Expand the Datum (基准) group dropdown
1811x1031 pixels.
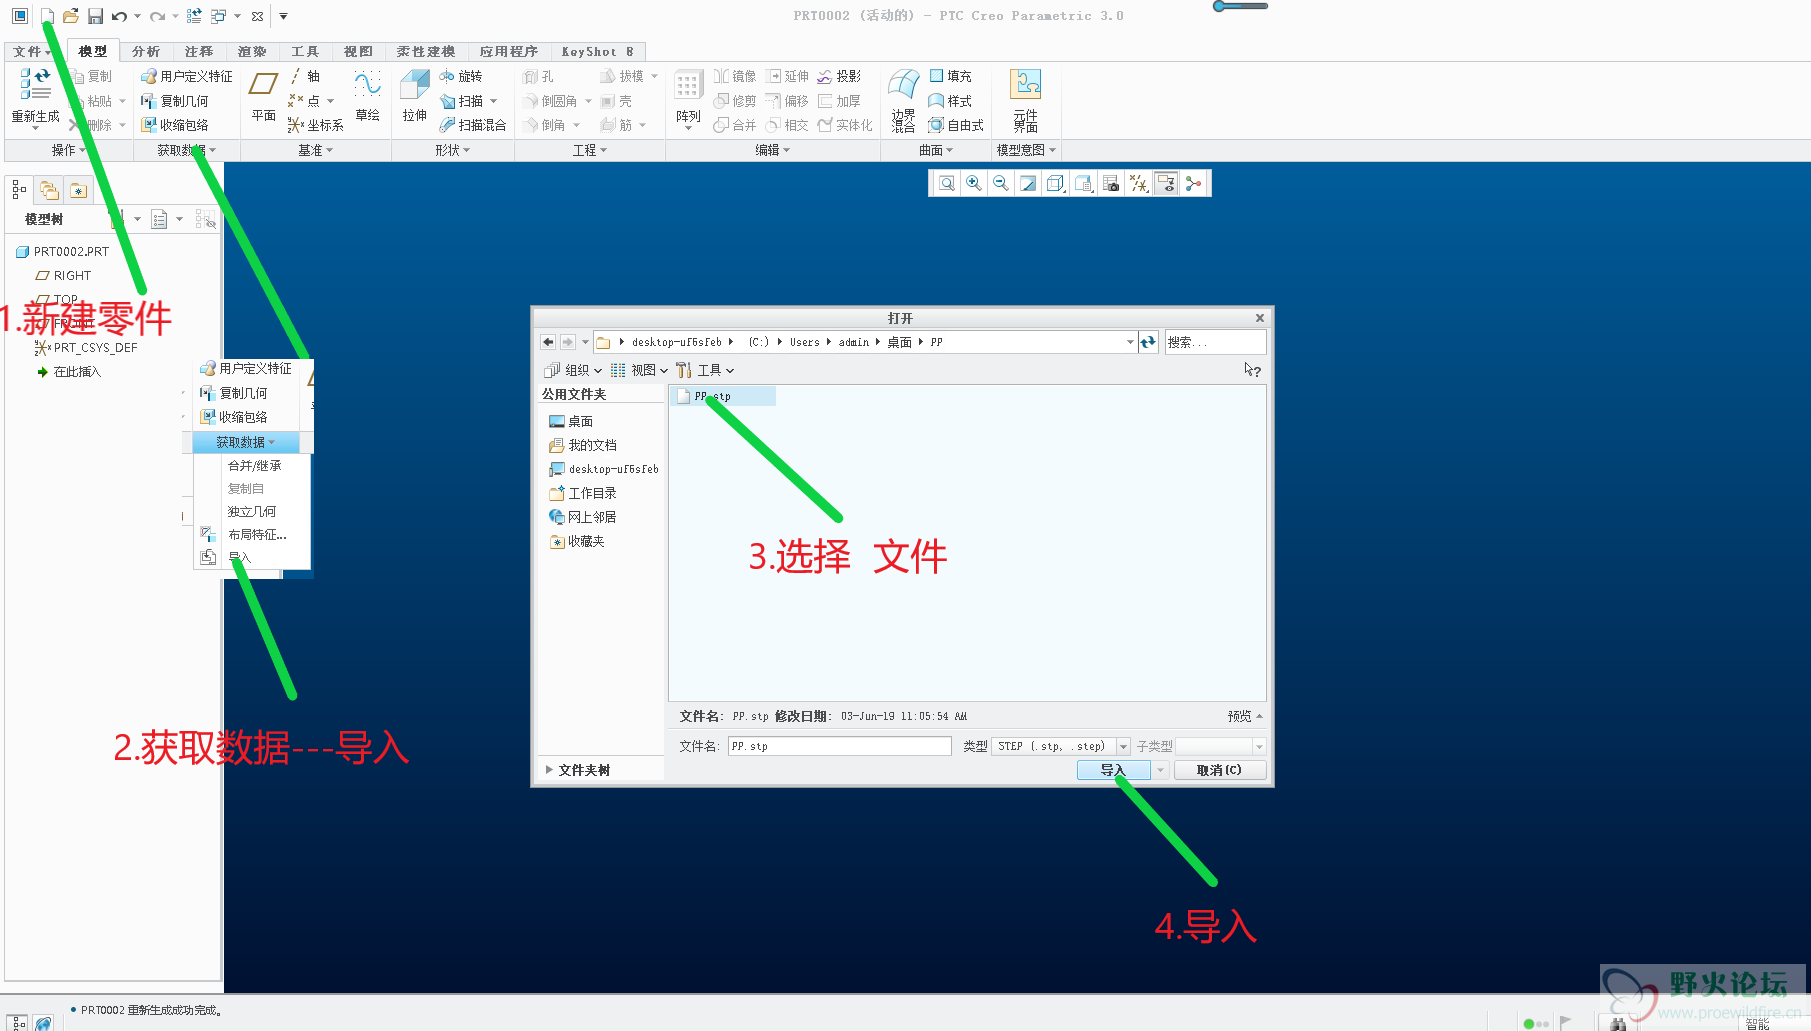[x=315, y=150]
